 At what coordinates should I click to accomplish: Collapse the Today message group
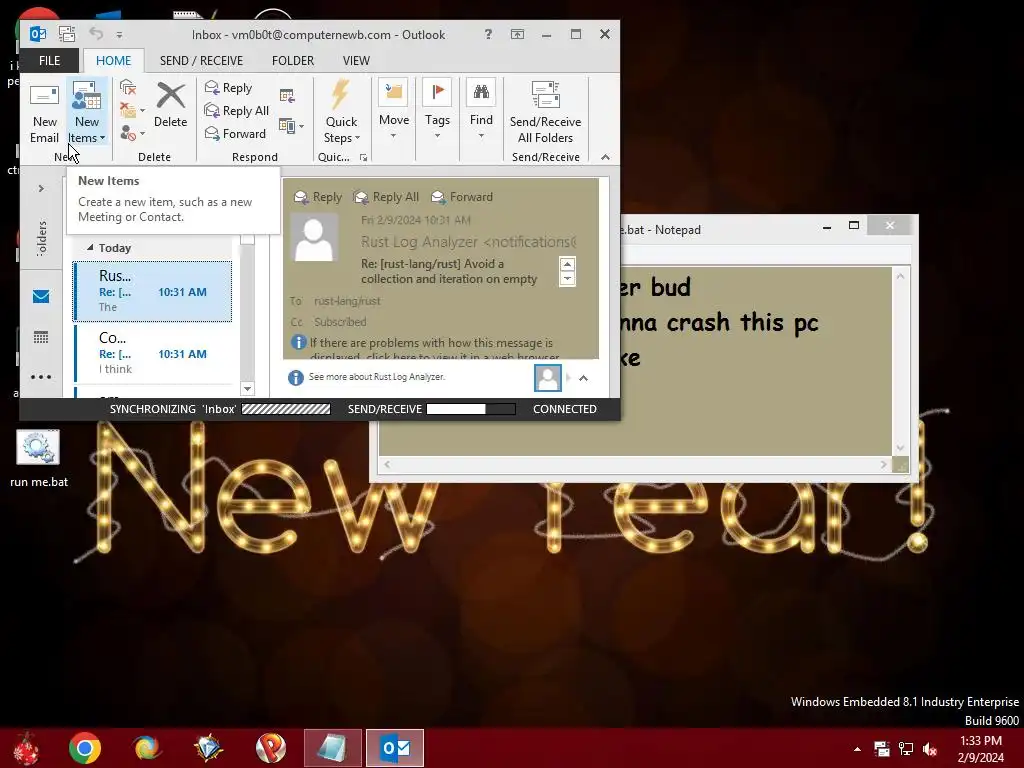[x=90, y=248]
